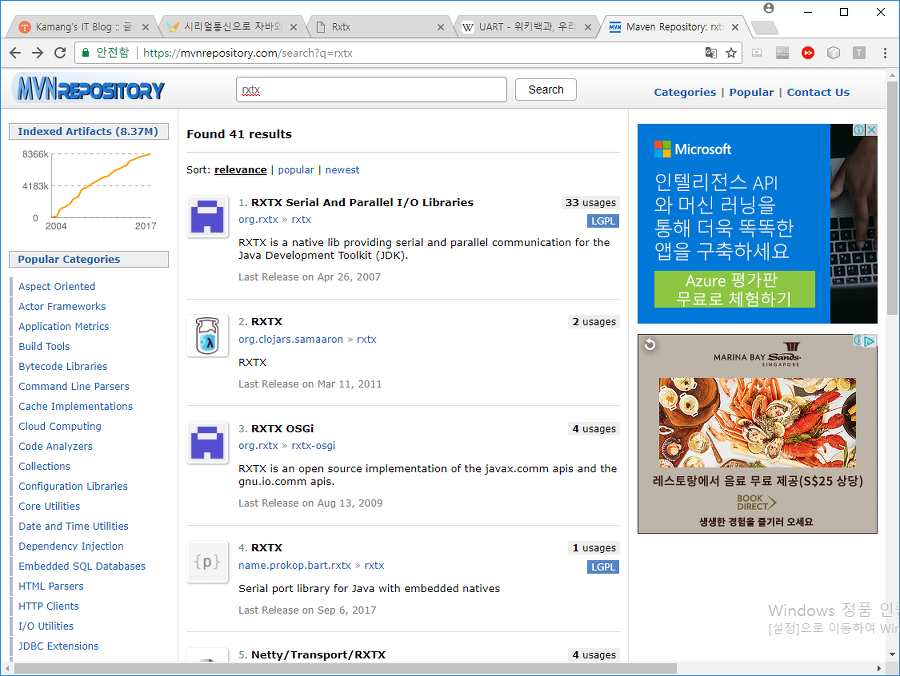
Task: Close the Kamang's IT Blog tab
Action: 145,27
